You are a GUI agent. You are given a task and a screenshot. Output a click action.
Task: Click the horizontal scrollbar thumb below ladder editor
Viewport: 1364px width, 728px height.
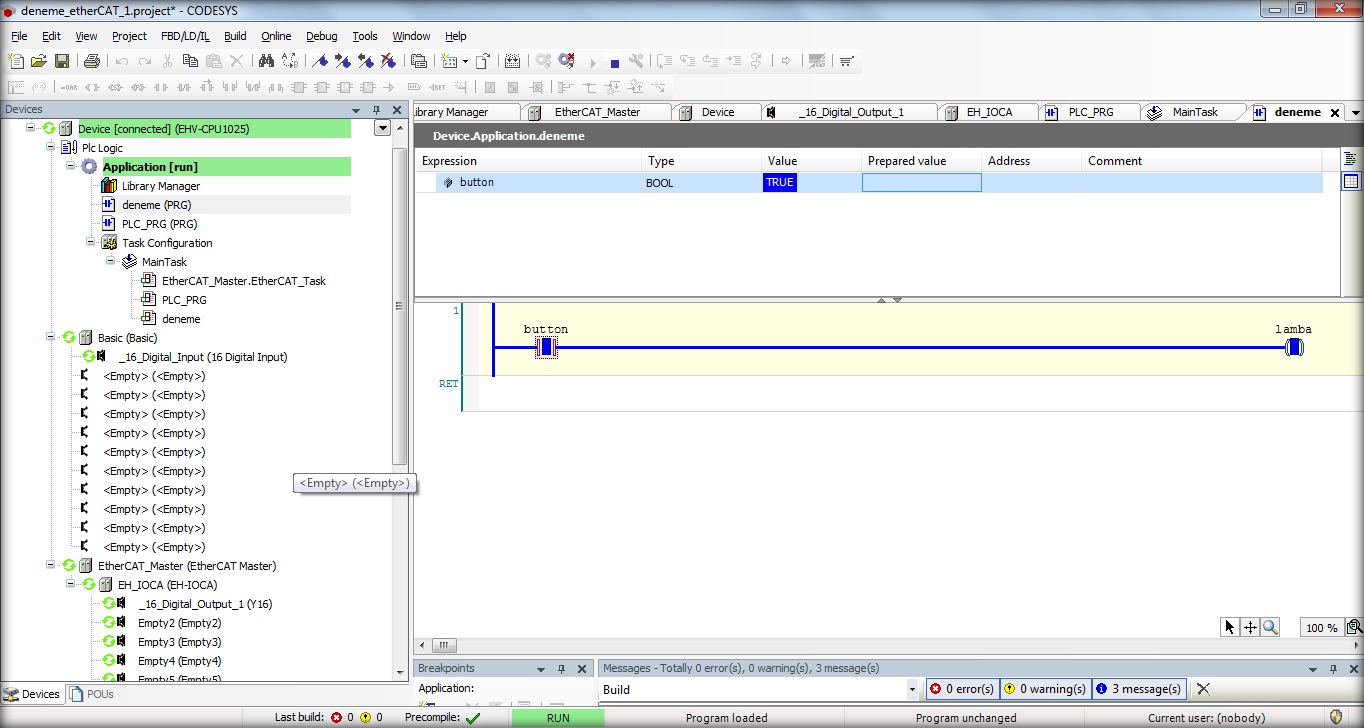[445, 646]
